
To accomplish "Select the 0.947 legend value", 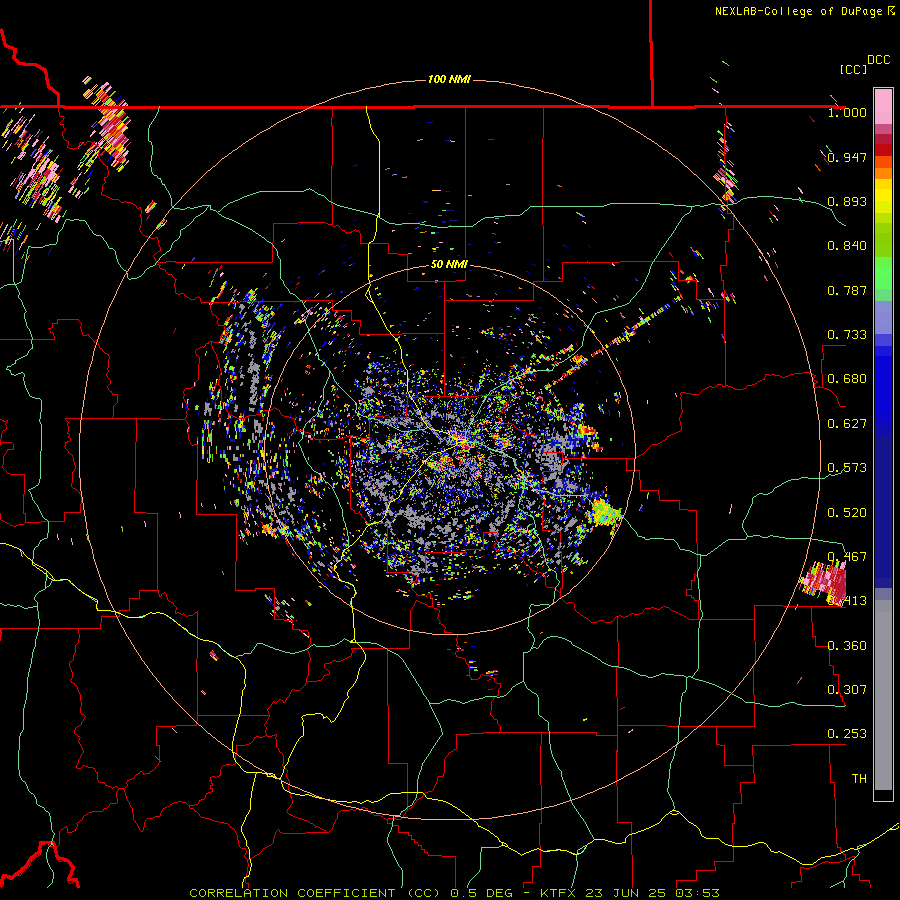I will (847, 157).
